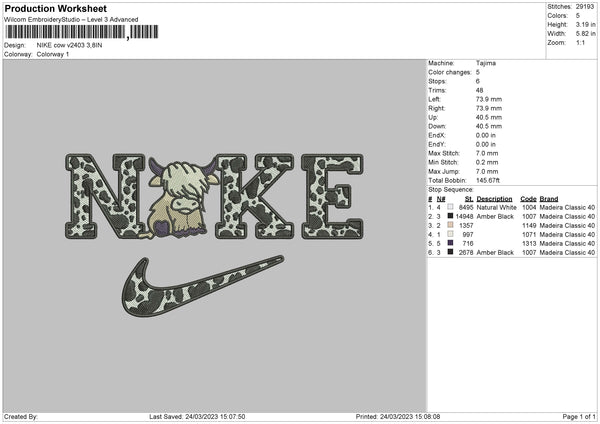600x424 pixels.
Task: Click the 'Description' column header
Action: 494,199
